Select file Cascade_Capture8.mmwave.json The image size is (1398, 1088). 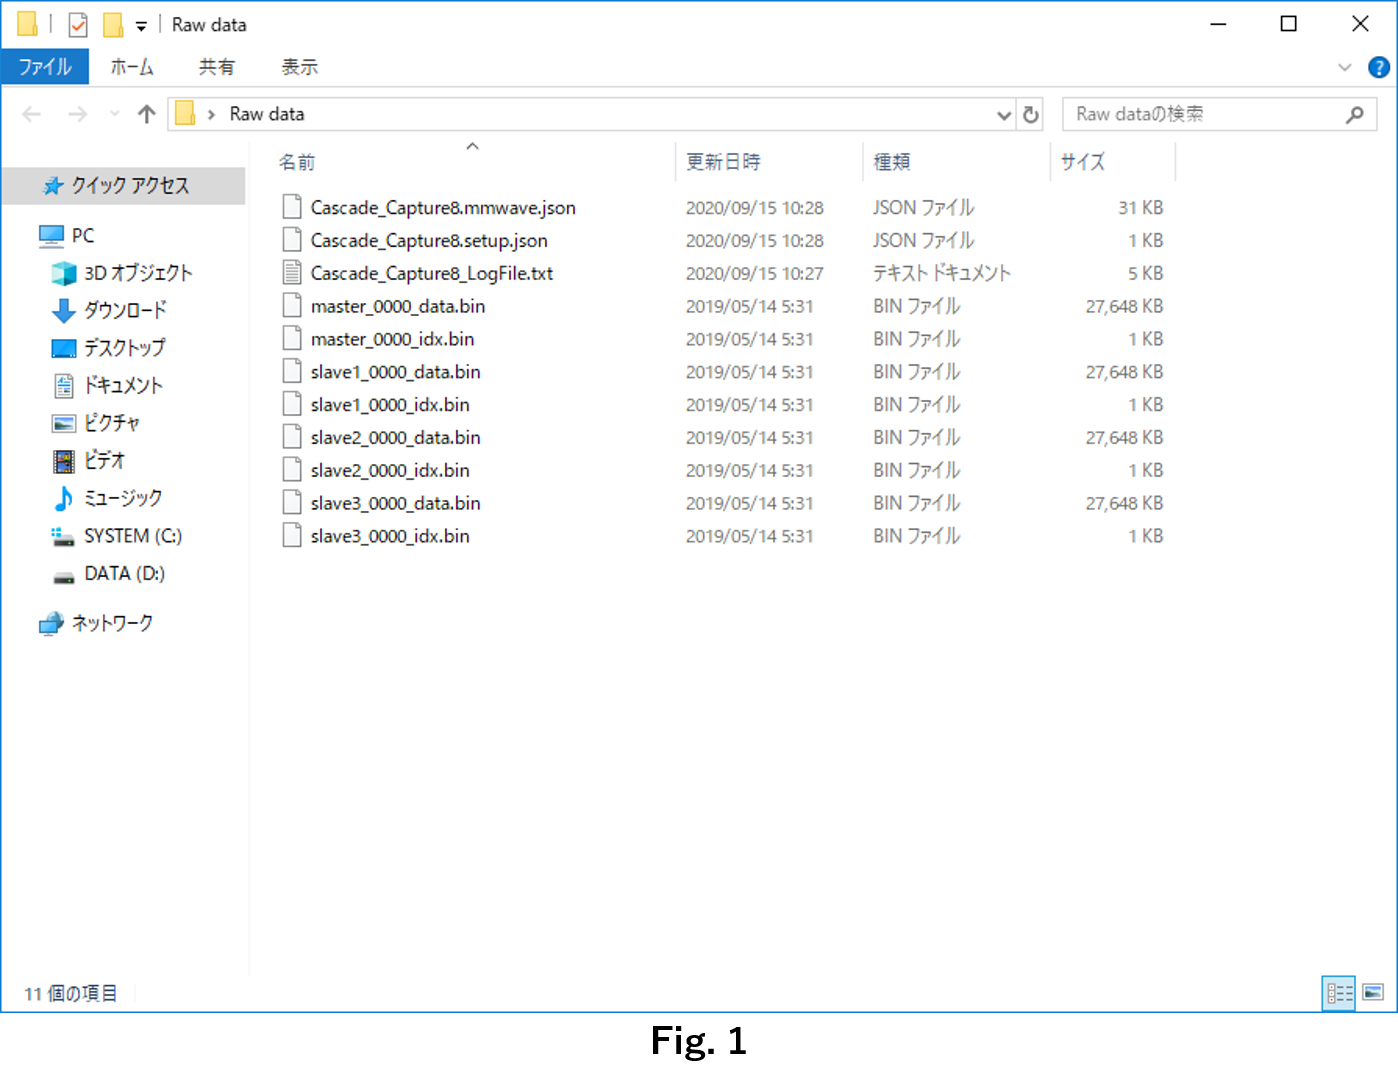coord(443,207)
